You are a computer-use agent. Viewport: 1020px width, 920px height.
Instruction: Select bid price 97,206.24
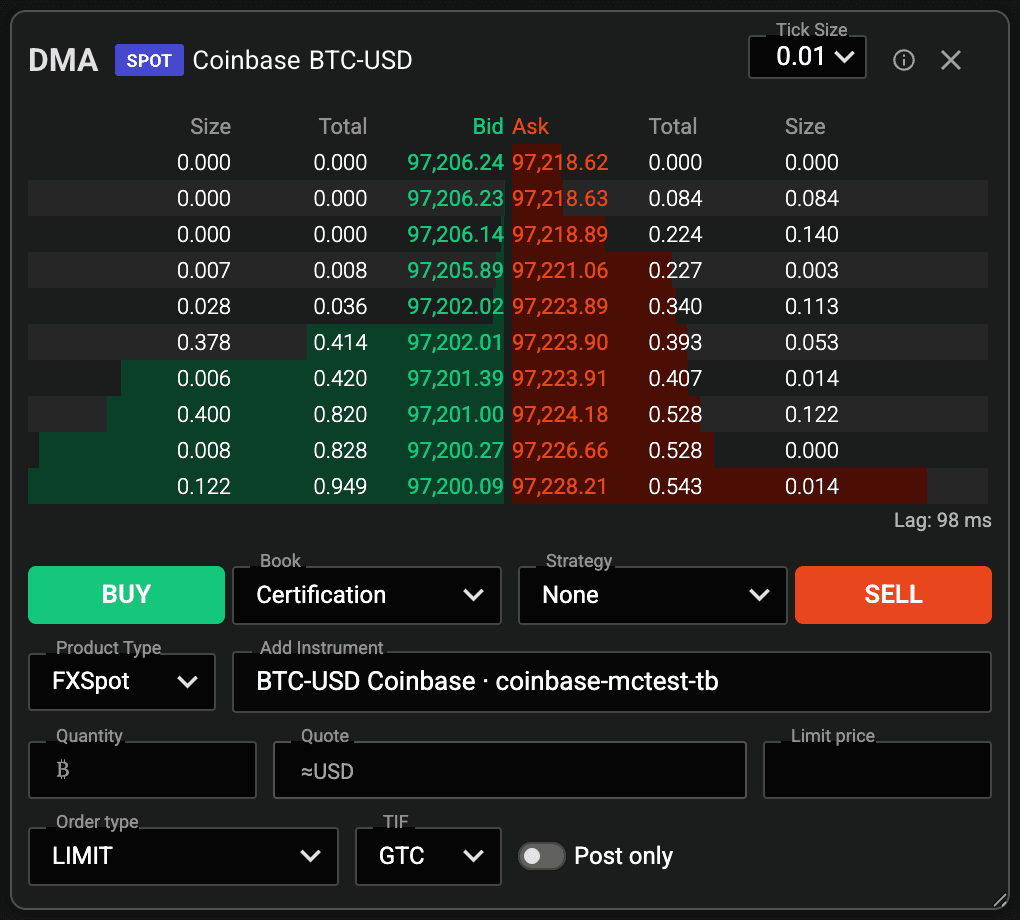pos(455,163)
